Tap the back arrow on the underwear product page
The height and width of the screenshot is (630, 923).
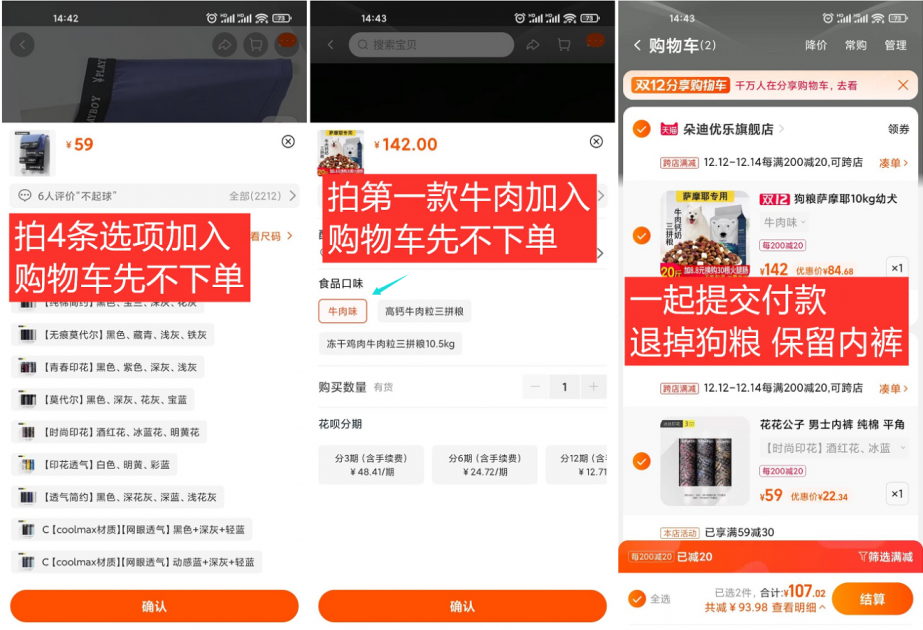click(22, 44)
